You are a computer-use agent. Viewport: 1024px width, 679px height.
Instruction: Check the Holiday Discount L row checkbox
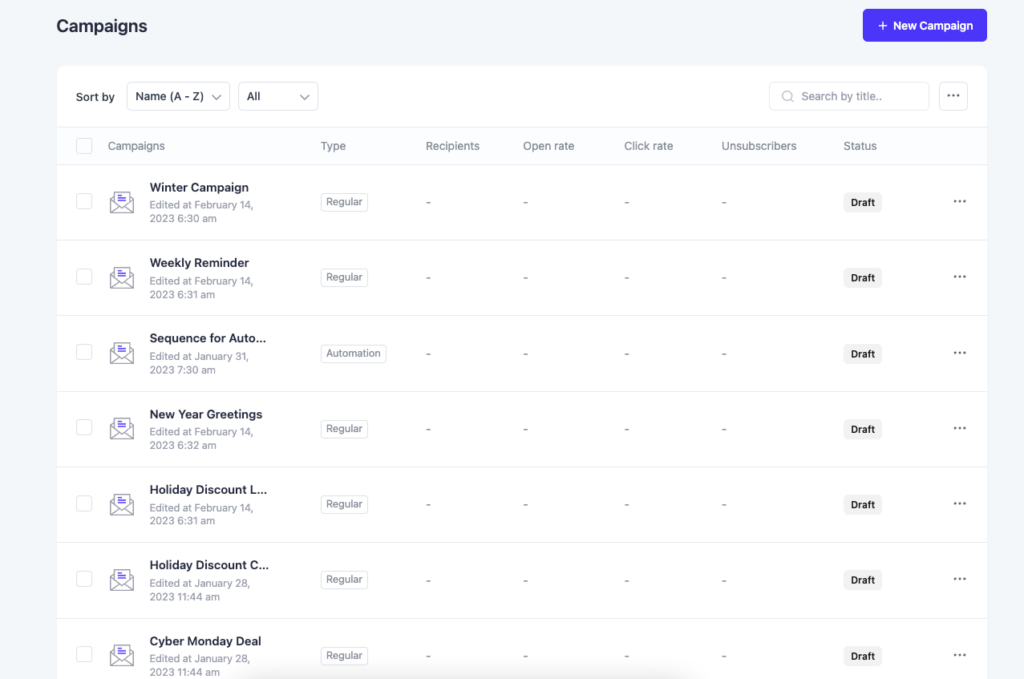[x=84, y=504]
